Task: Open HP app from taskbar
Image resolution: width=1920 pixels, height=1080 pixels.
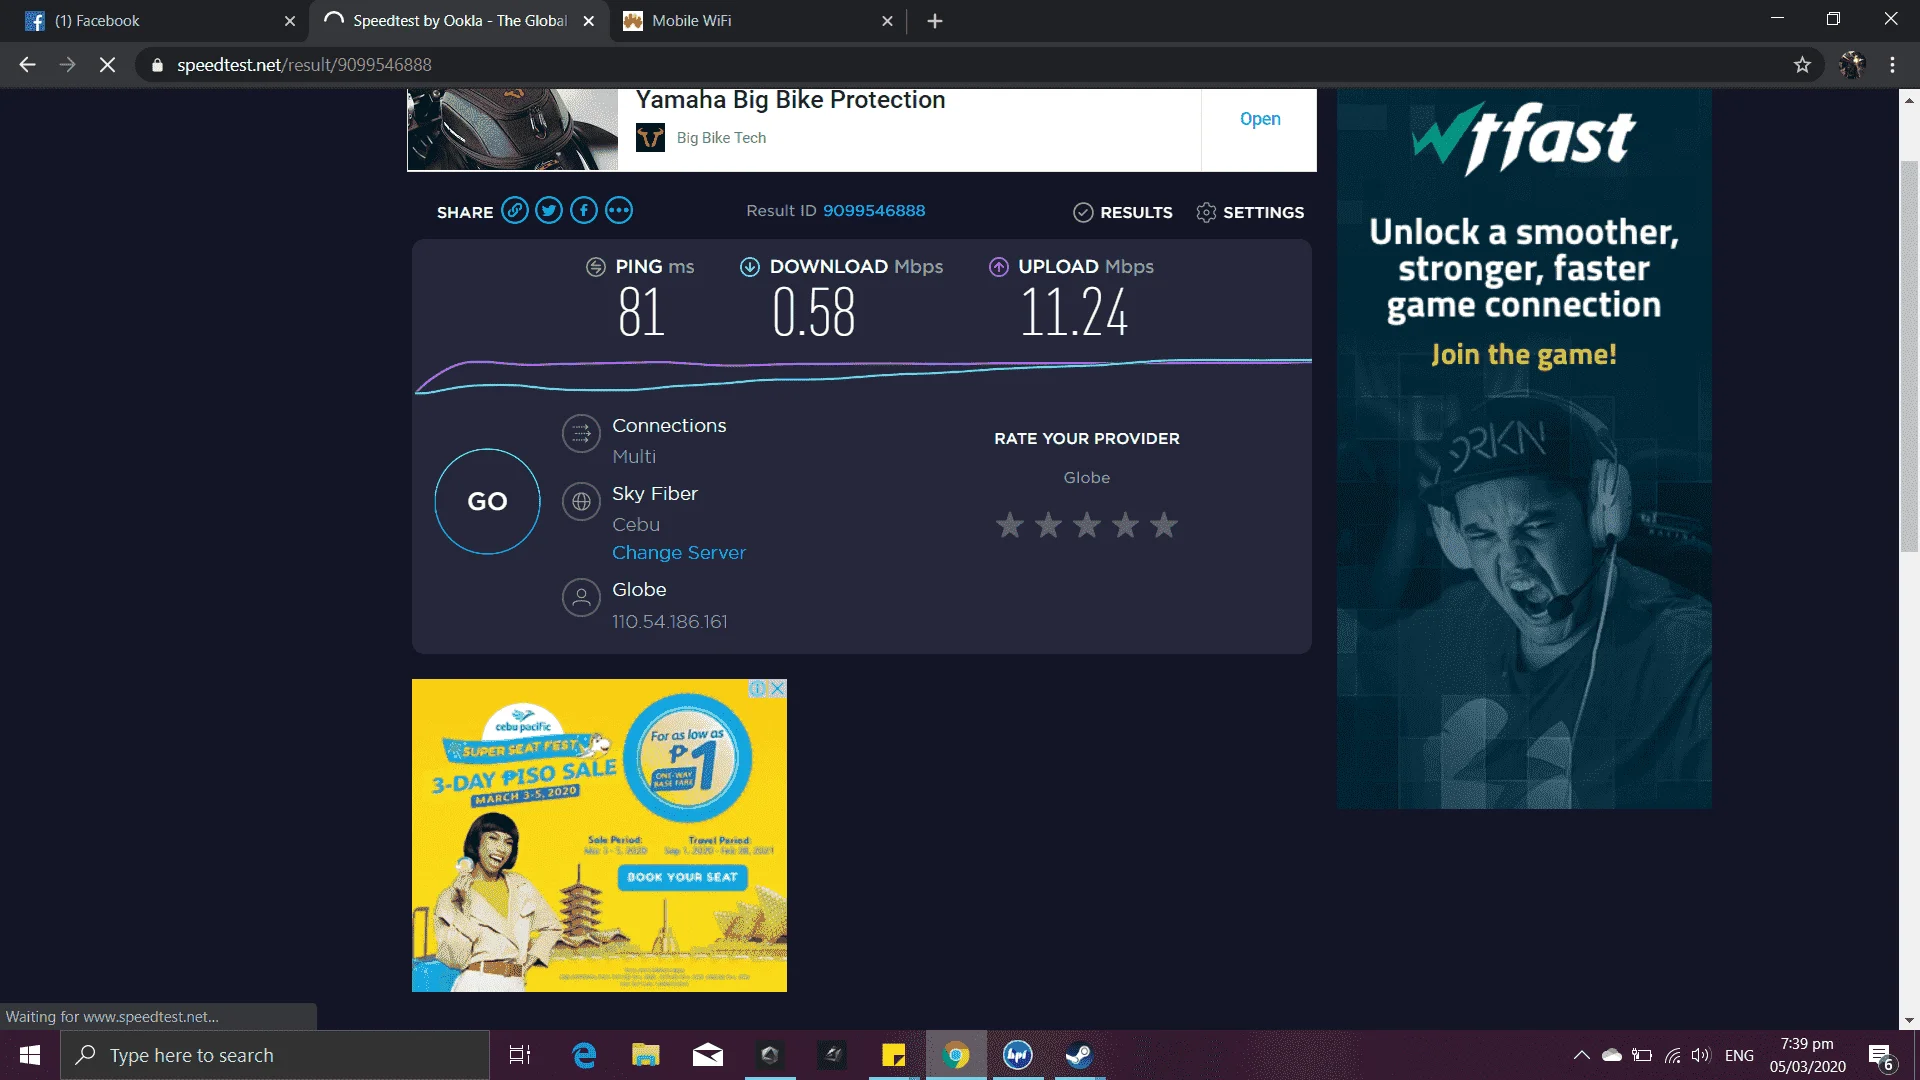Action: tap(1017, 1055)
